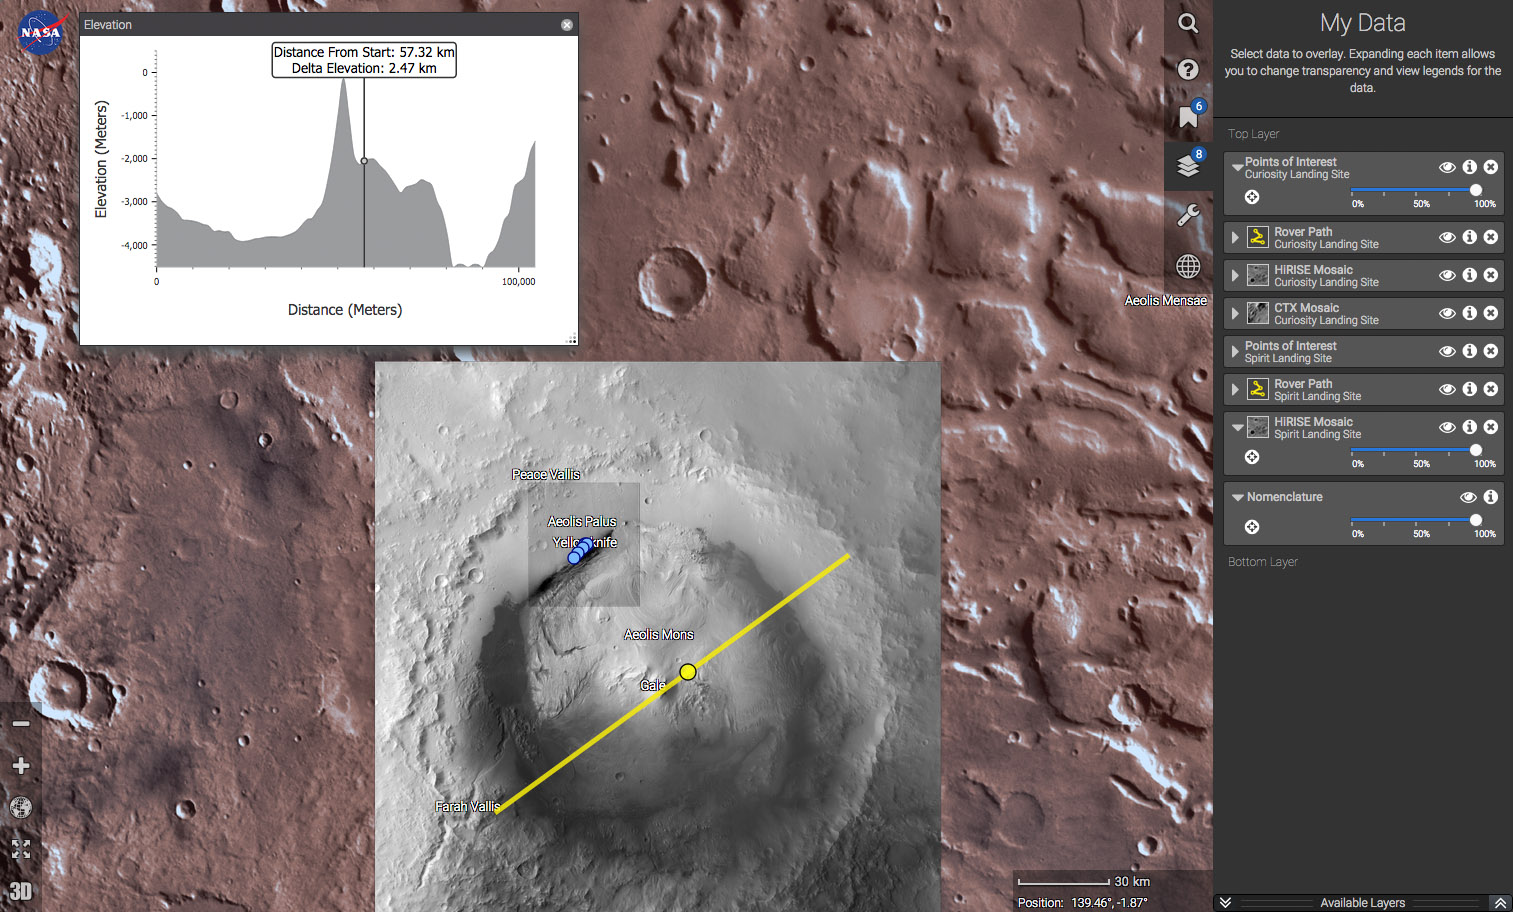
Task: Open the help panel
Action: (1187, 69)
